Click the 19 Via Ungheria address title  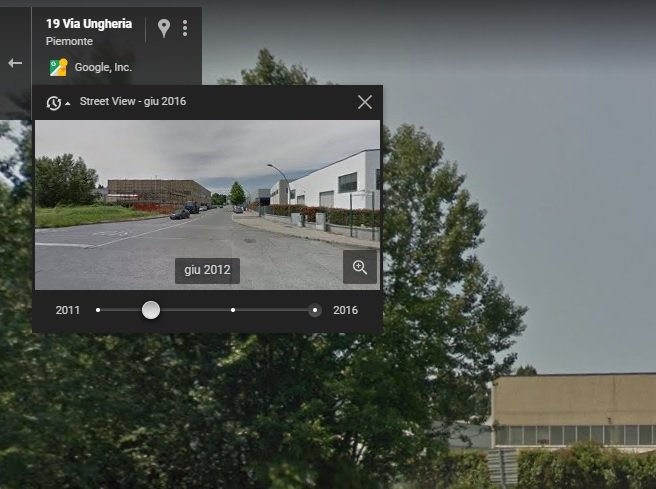tap(89, 24)
